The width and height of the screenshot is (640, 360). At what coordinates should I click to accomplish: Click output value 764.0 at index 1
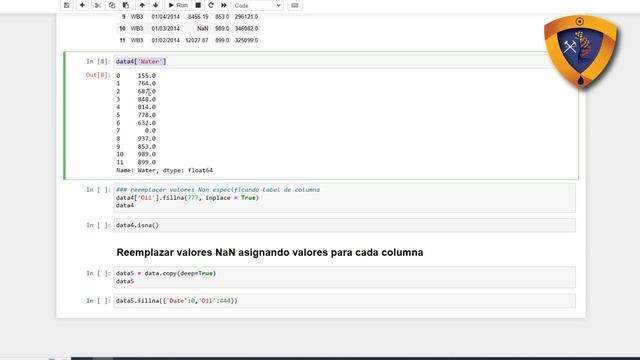[x=147, y=83]
